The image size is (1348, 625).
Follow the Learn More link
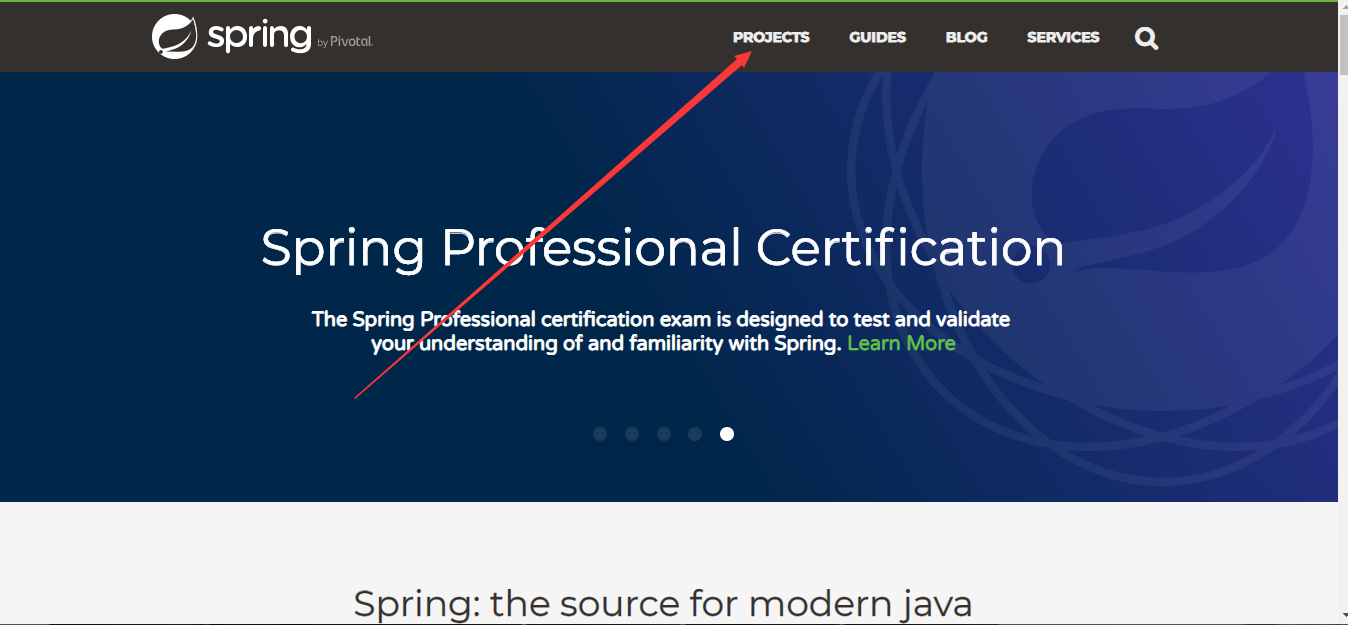click(901, 343)
